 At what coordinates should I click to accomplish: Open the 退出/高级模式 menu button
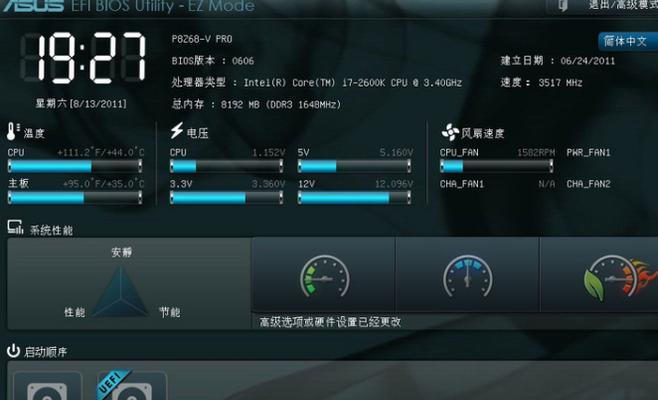(x=623, y=5)
